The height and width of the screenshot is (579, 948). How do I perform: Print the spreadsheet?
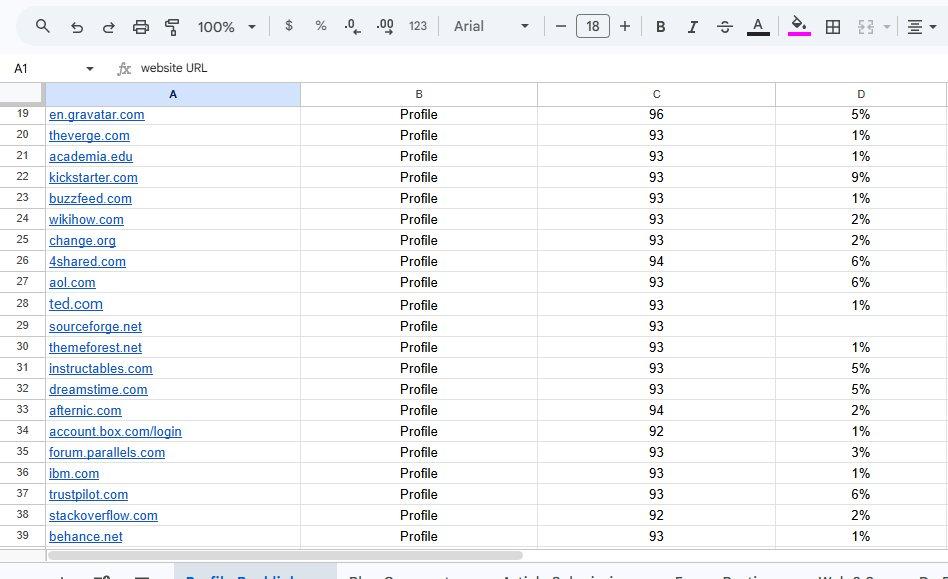click(x=141, y=27)
